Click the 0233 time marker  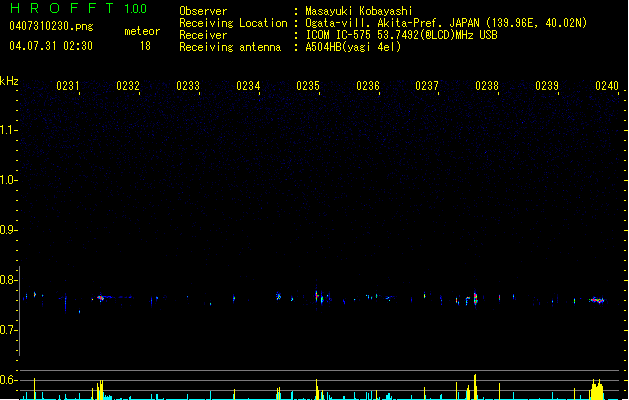tap(188, 86)
